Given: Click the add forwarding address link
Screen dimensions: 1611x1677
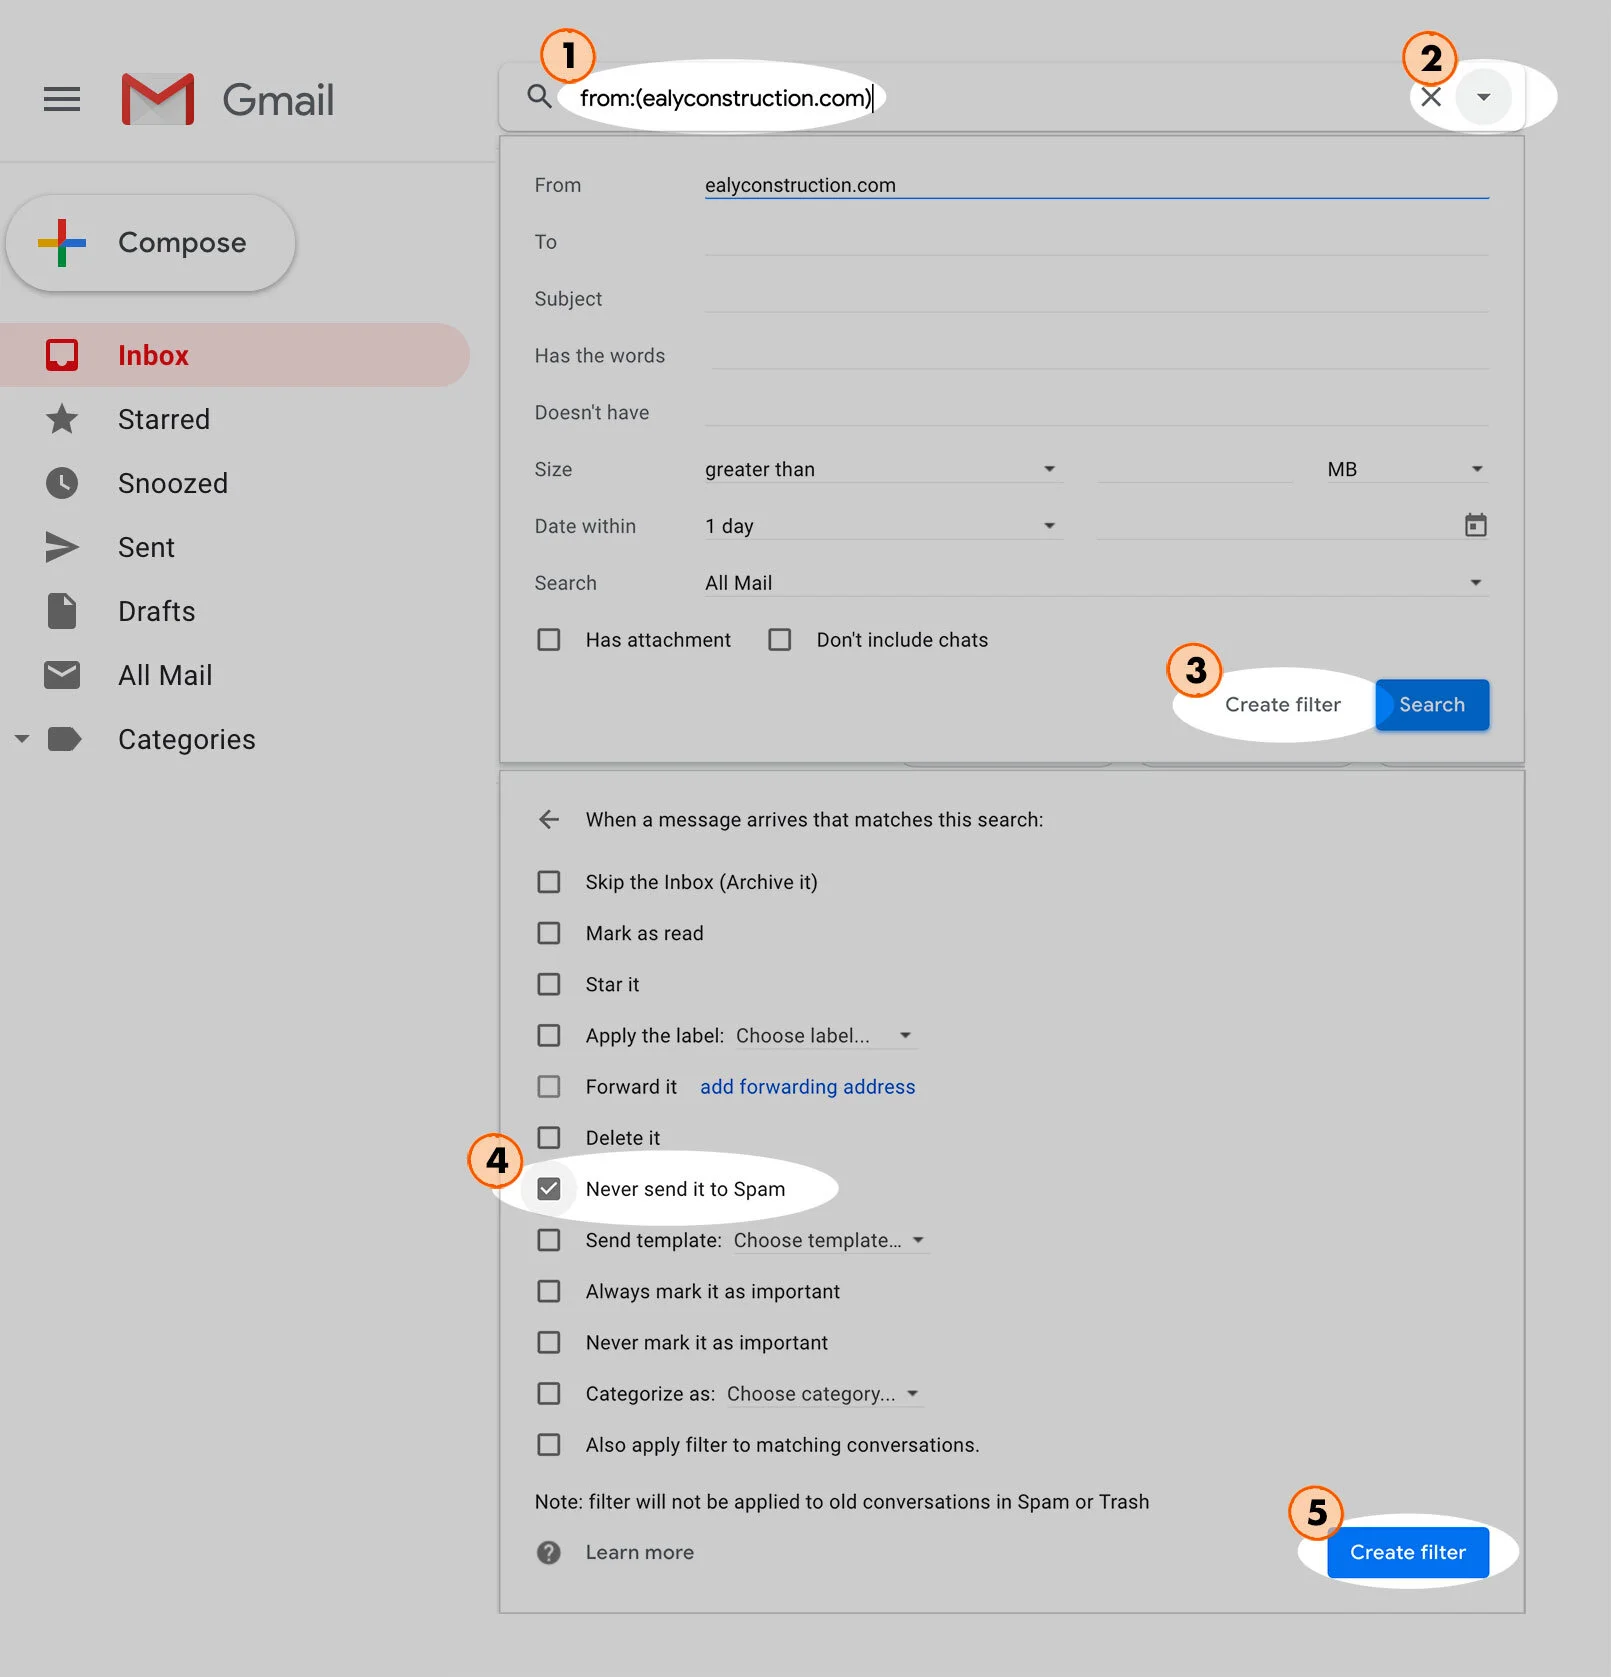Looking at the screenshot, I should click(807, 1087).
